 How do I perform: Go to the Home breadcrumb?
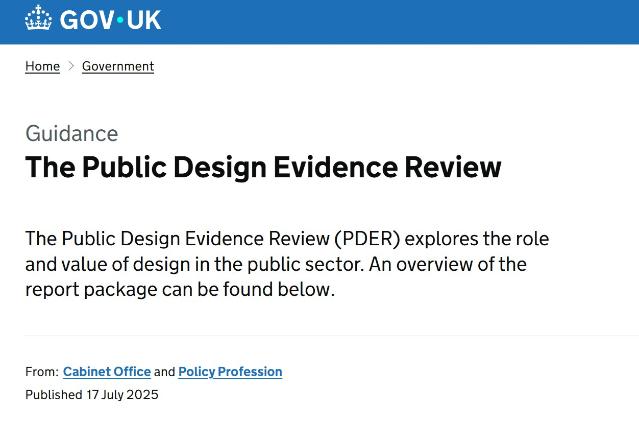pos(42,66)
